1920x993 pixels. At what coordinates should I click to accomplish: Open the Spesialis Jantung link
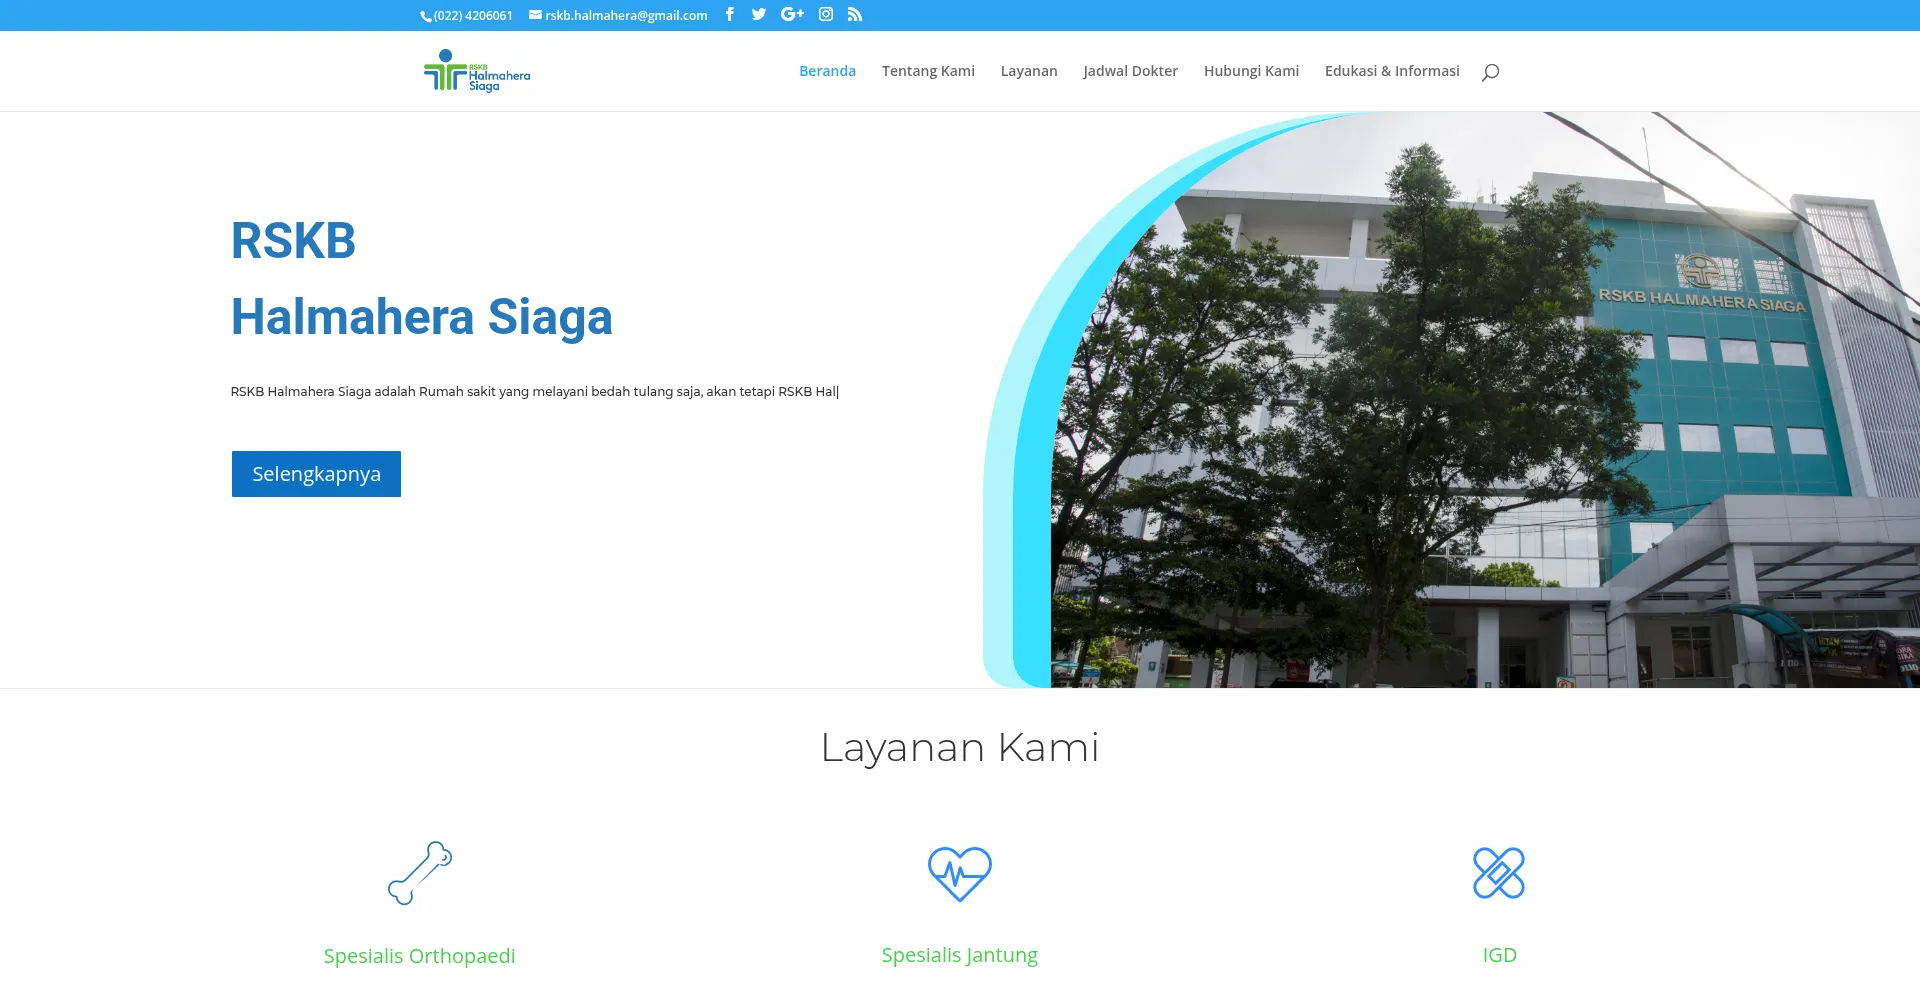(960, 955)
